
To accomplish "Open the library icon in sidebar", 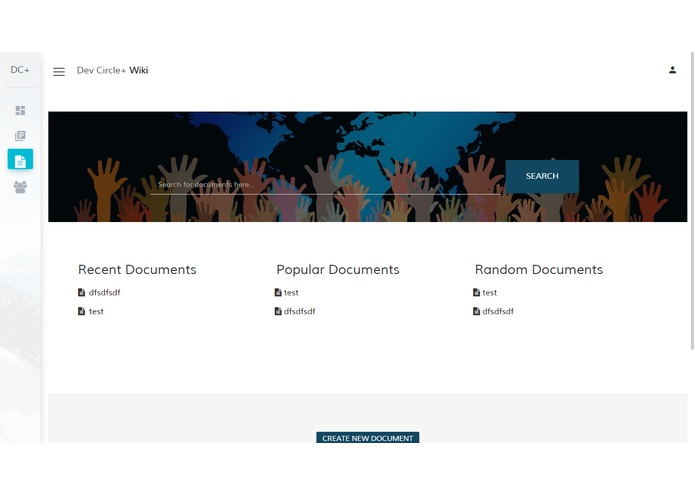I will tap(20, 136).
